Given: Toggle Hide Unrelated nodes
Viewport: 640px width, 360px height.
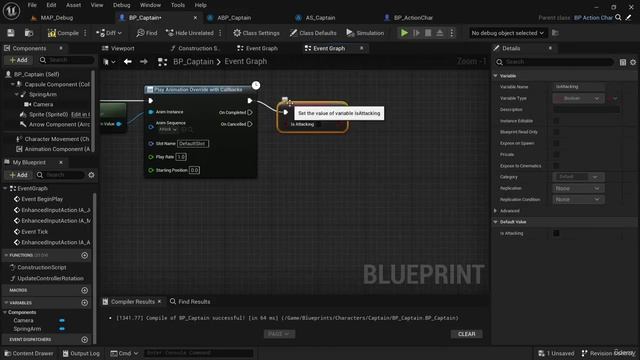Looking at the screenshot, I should click(x=189, y=33).
